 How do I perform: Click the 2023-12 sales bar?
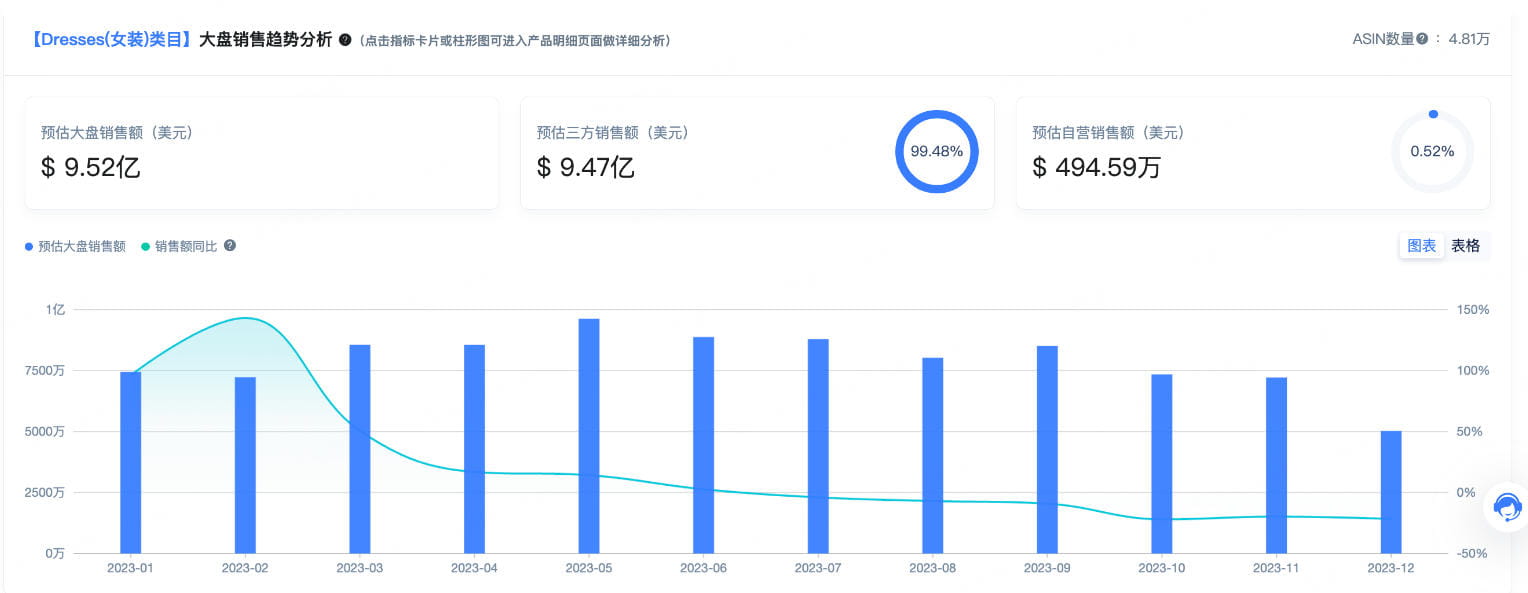1389,490
